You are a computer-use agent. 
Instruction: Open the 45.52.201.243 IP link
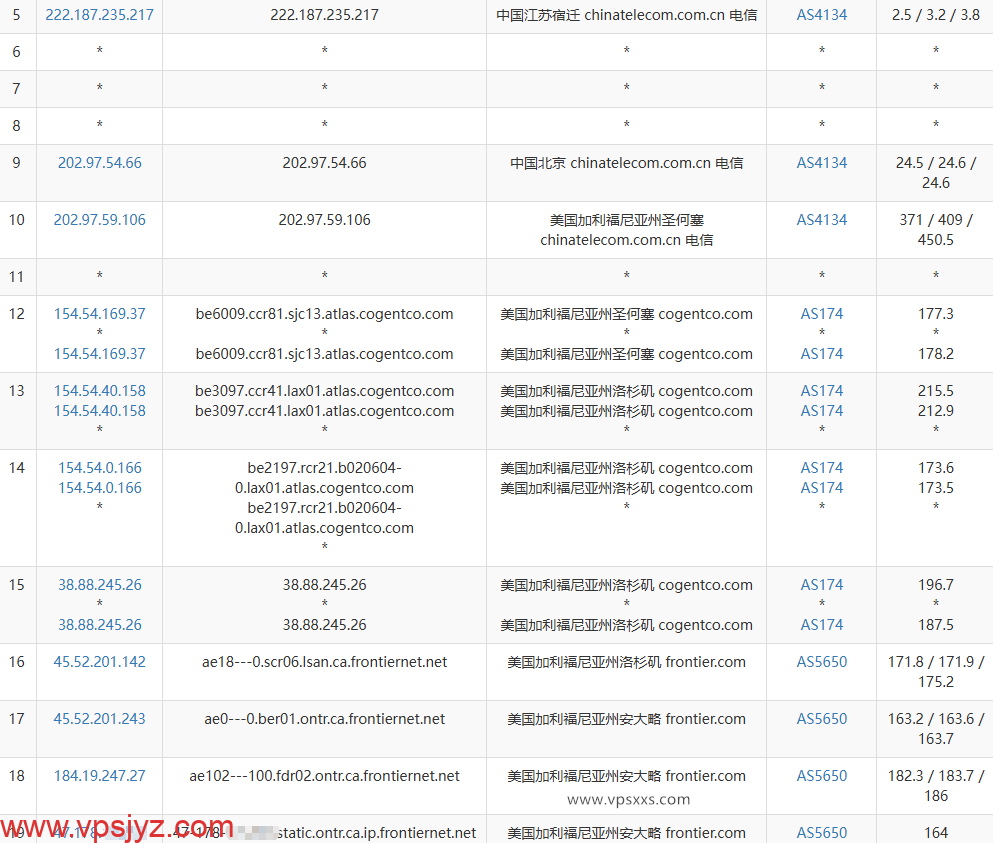99,718
